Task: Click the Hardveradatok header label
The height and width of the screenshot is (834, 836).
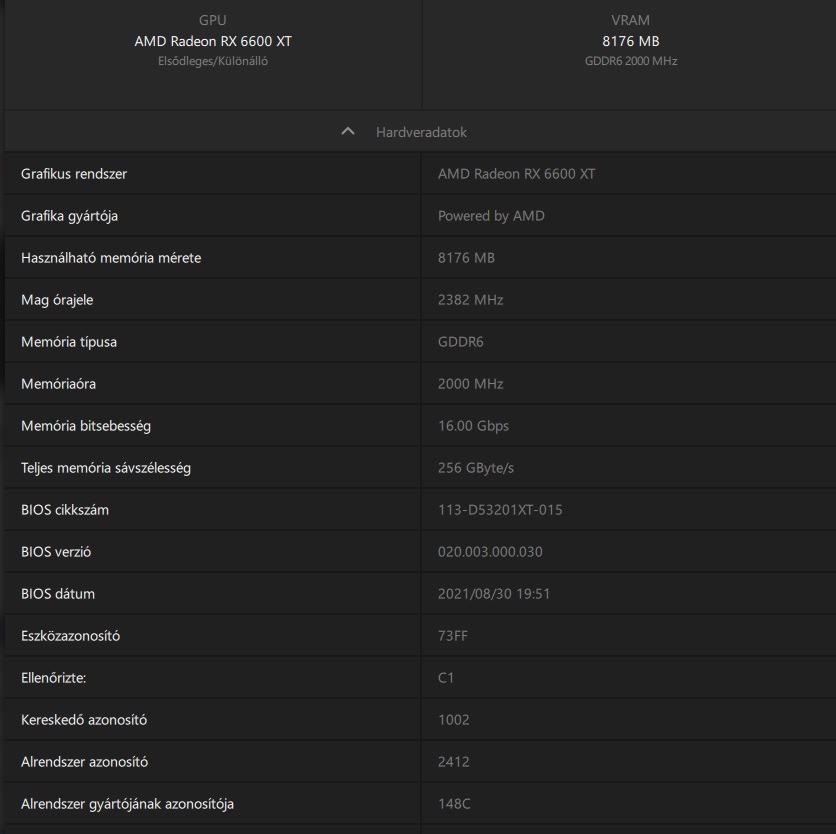Action: click(421, 132)
